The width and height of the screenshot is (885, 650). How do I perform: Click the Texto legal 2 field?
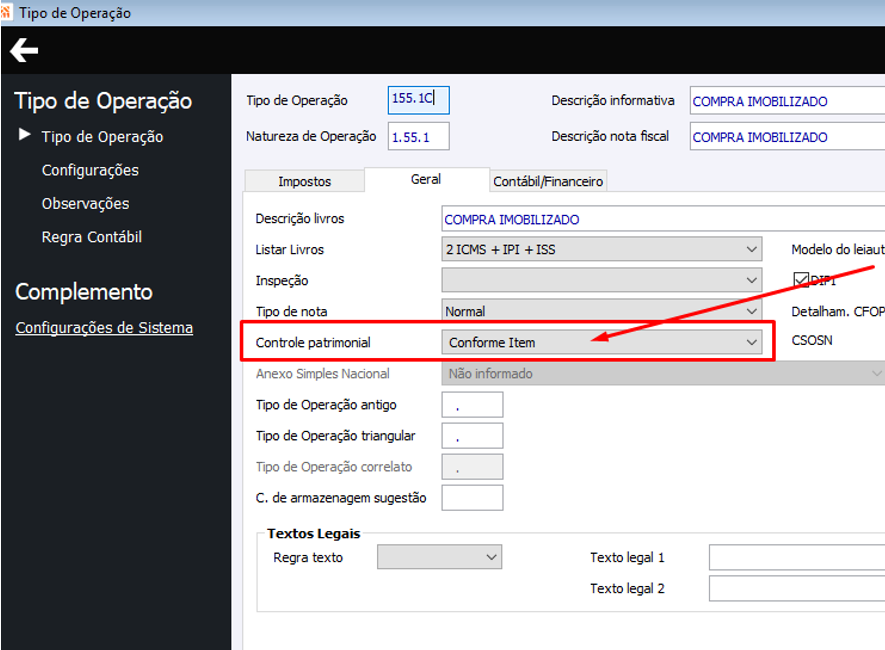(797, 588)
